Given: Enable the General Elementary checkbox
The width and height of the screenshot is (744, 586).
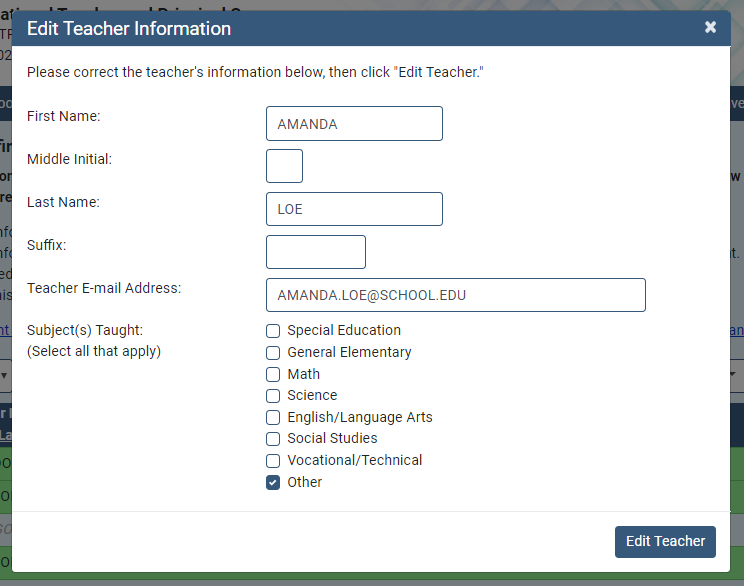Looking at the screenshot, I should tap(273, 353).
